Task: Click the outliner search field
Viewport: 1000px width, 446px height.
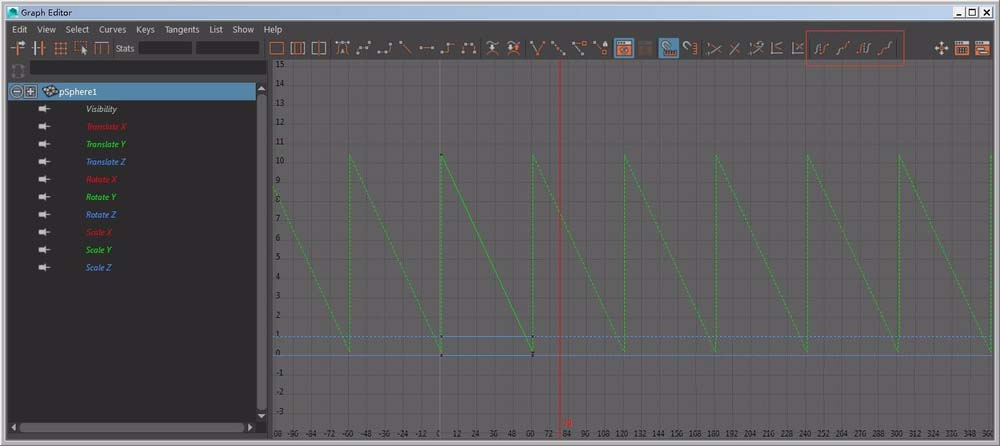Action: pos(148,68)
